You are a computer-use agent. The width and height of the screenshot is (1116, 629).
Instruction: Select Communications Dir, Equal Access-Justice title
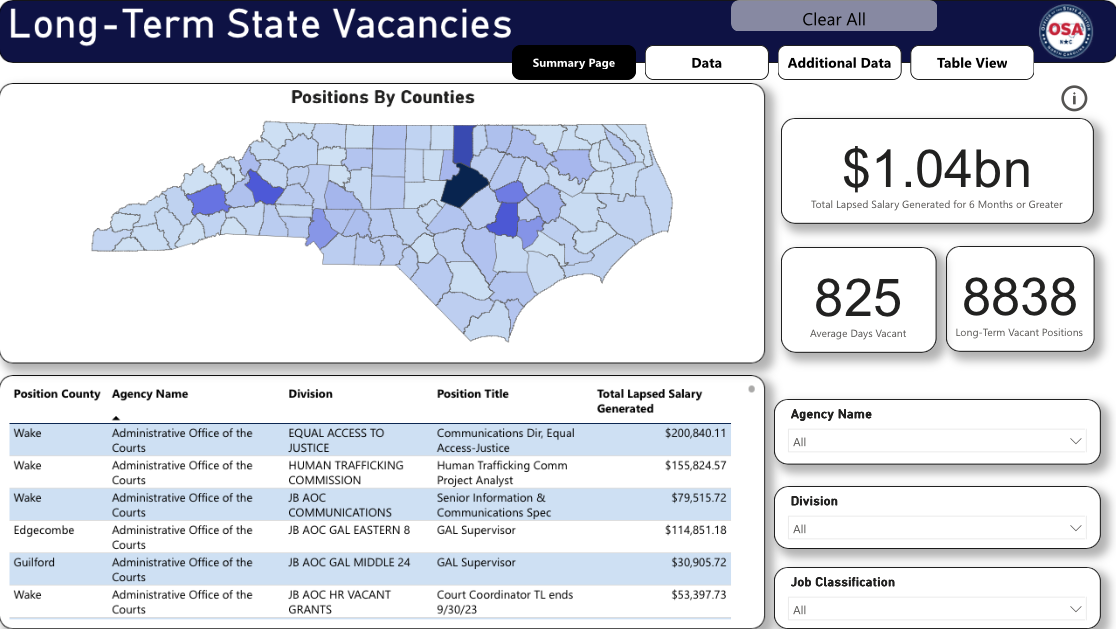click(x=505, y=440)
